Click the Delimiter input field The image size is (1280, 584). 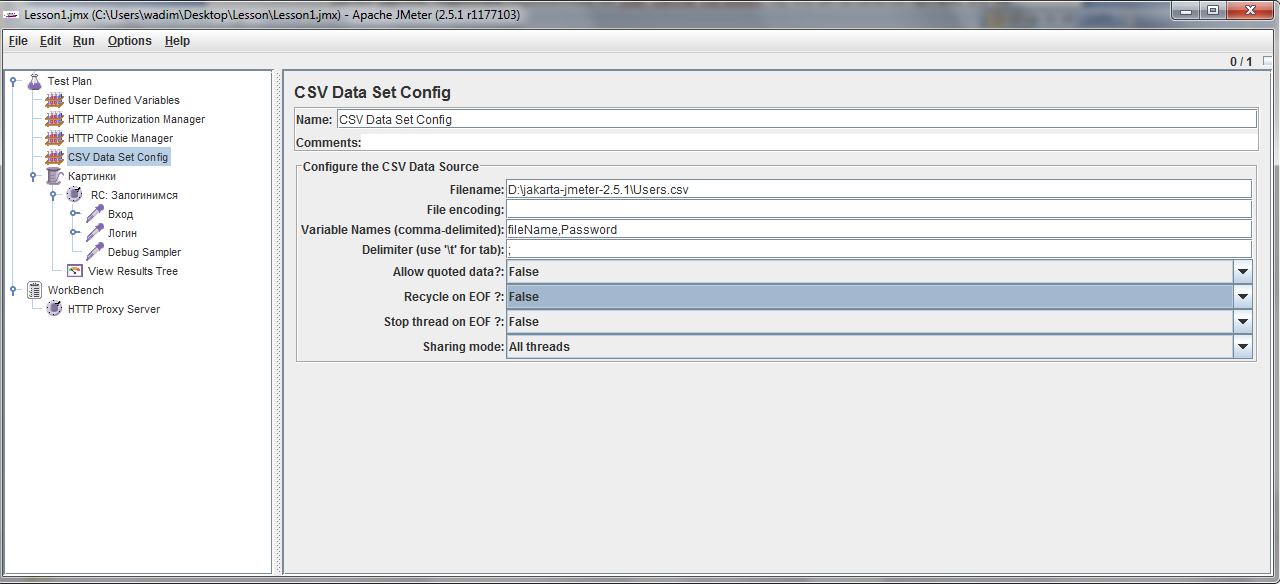point(879,249)
